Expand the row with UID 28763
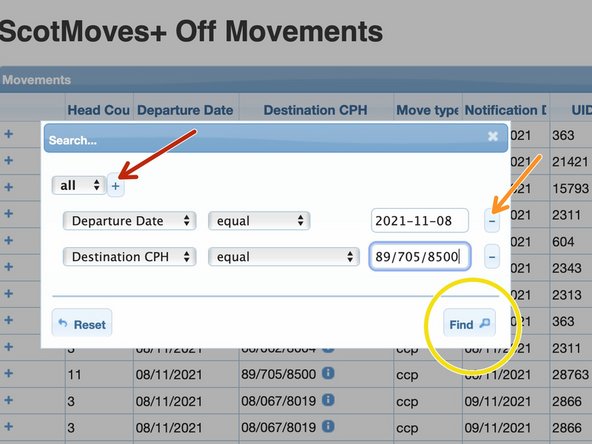 pyautogui.click(x=9, y=374)
